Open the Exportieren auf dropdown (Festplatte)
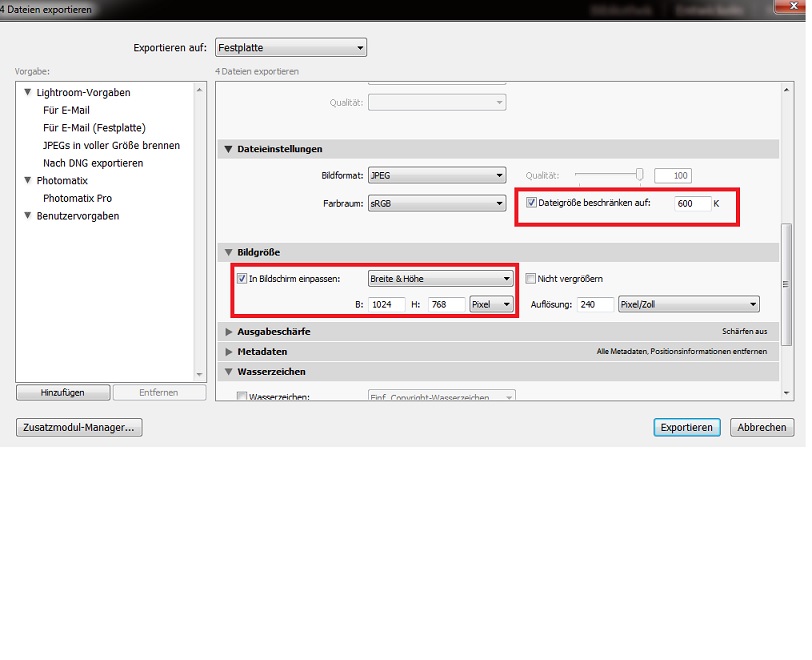812x660 pixels. click(291, 48)
